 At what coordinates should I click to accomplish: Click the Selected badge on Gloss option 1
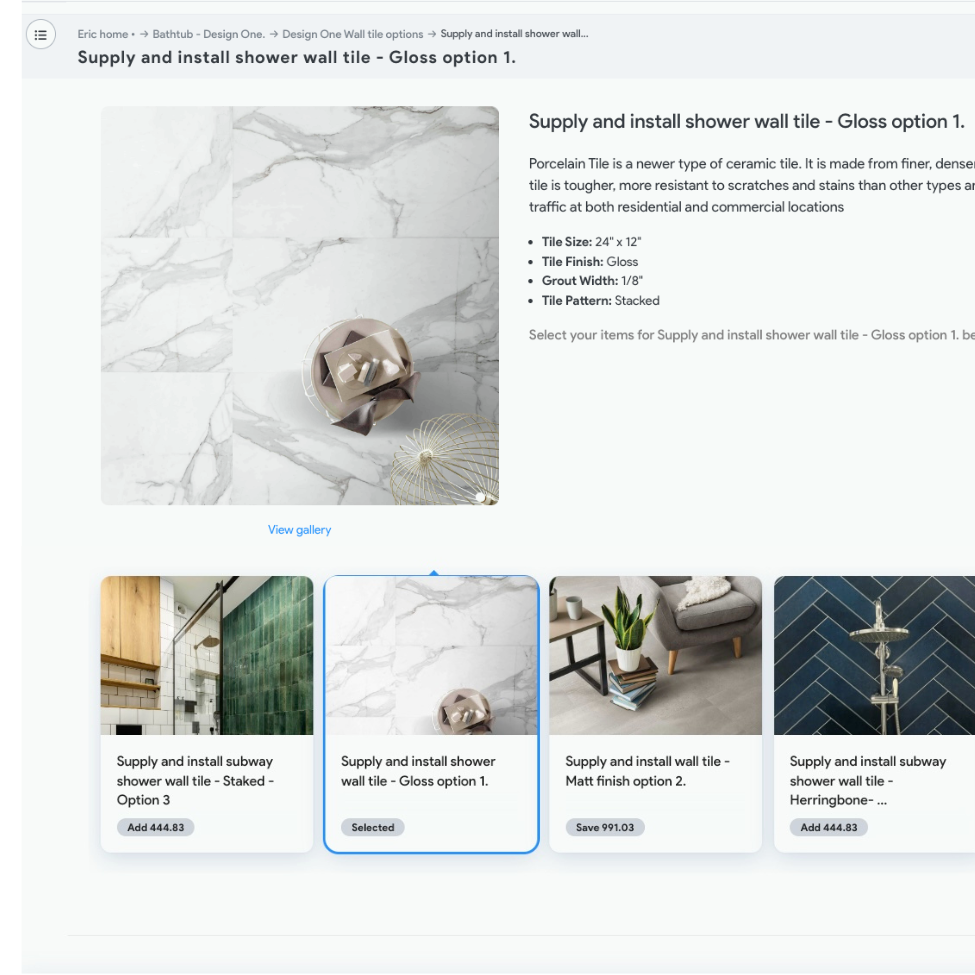[372, 828]
